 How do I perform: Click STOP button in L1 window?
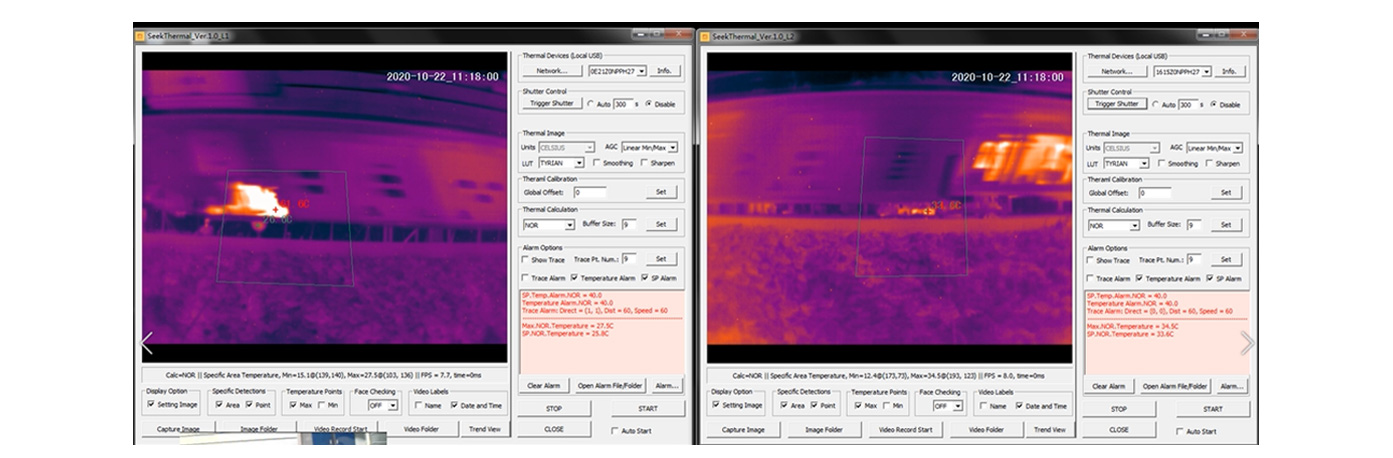[x=553, y=409]
